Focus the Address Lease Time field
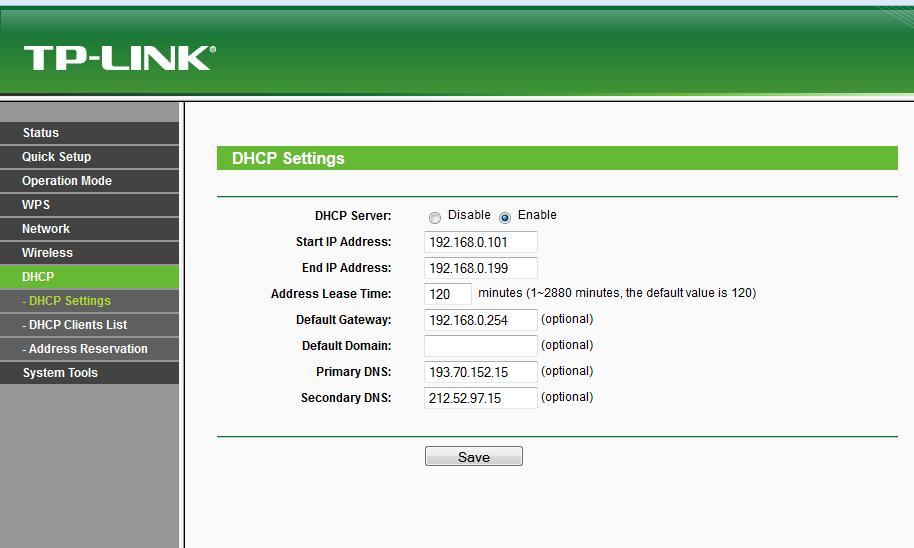 tap(447, 294)
